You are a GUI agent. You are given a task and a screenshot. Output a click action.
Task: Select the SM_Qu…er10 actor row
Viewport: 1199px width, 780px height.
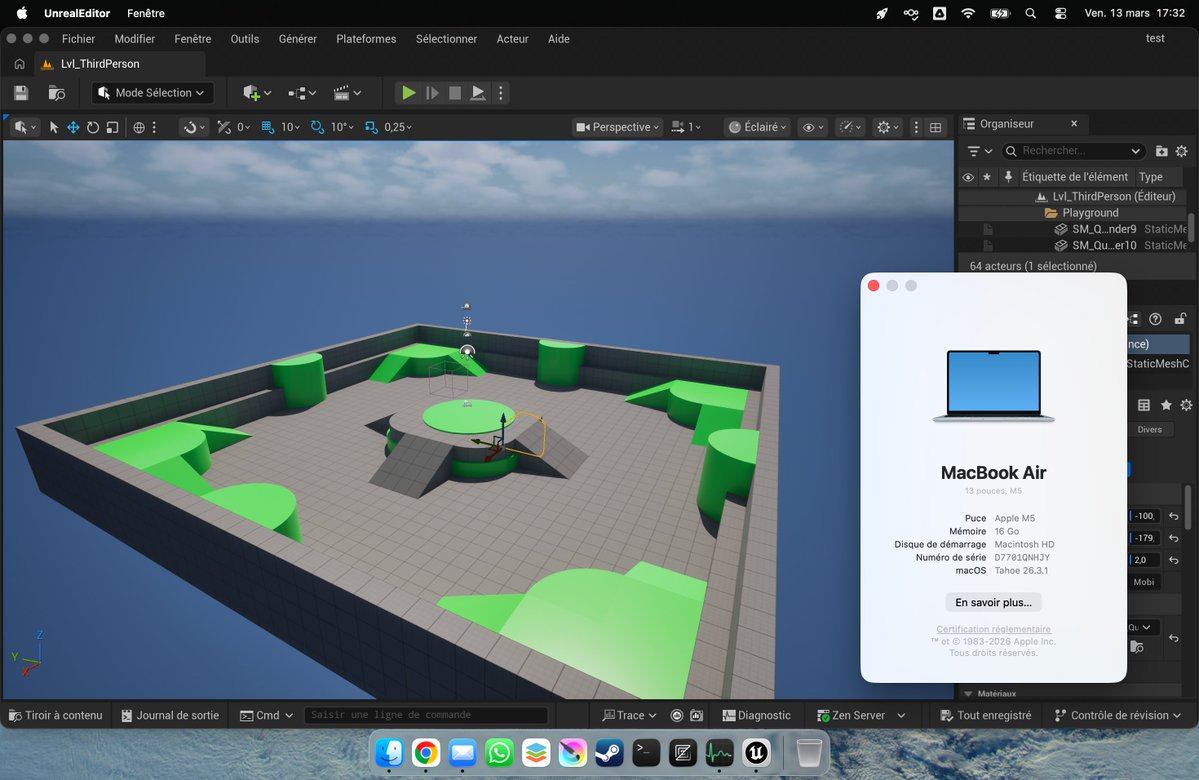click(x=1073, y=245)
